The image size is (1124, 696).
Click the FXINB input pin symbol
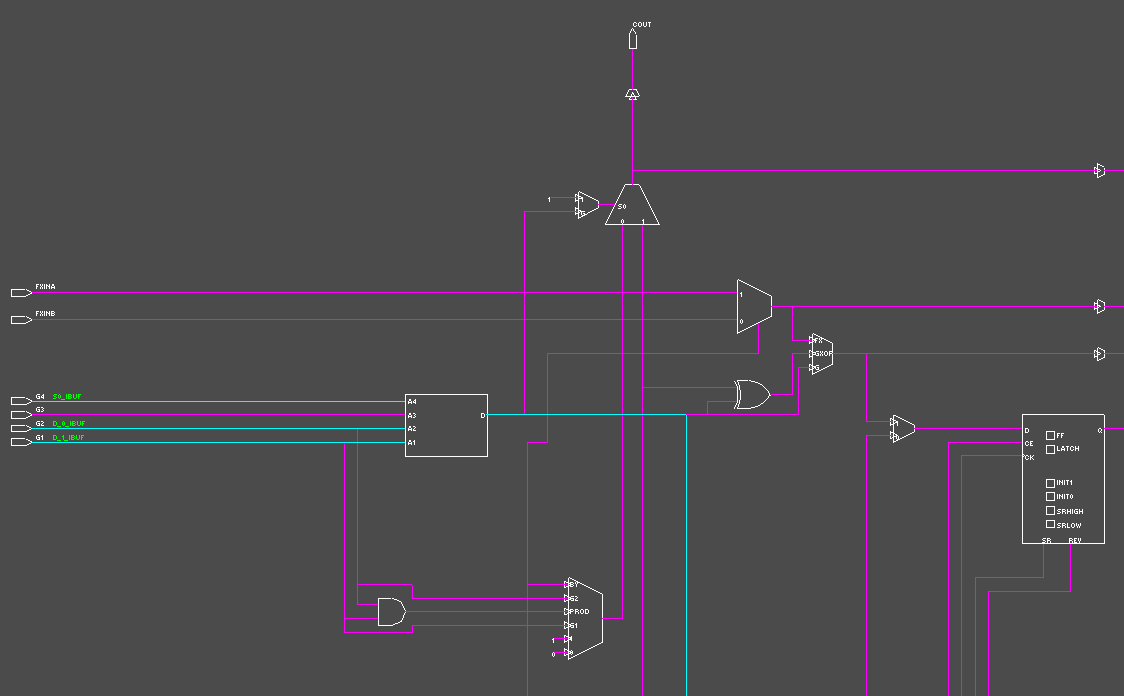pos(22,320)
